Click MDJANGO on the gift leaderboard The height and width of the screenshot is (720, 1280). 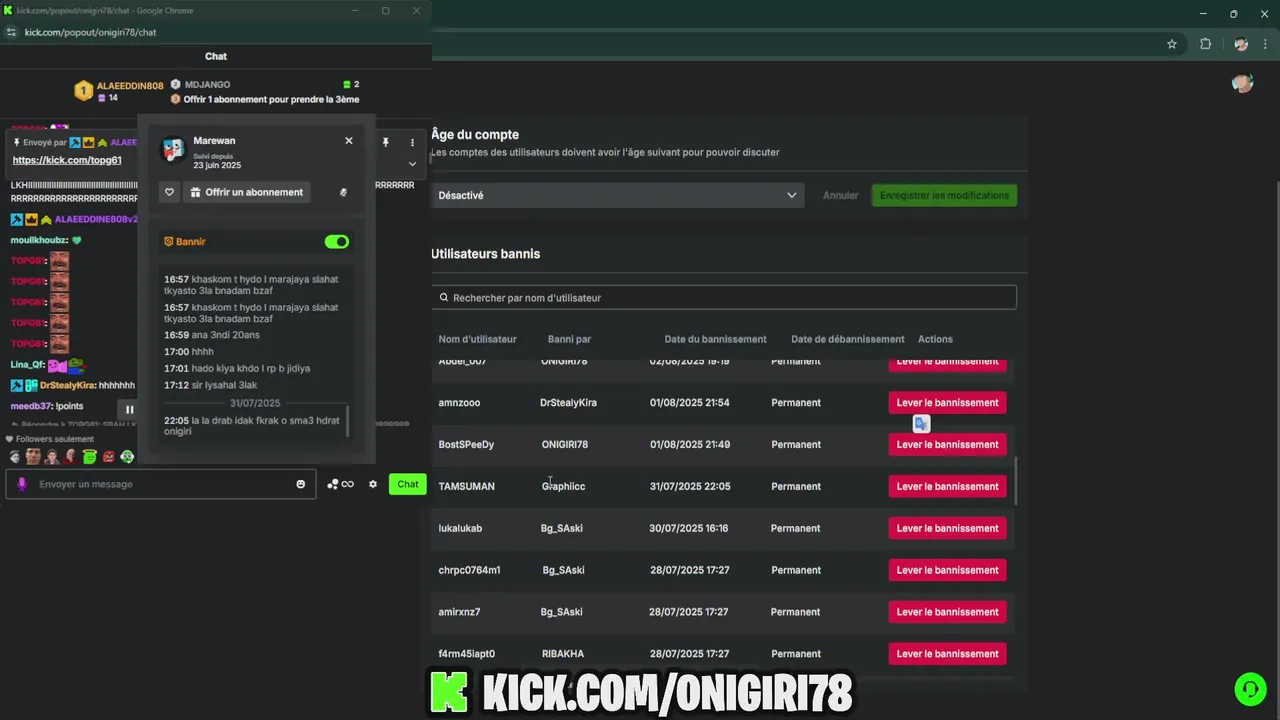pos(207,85)
